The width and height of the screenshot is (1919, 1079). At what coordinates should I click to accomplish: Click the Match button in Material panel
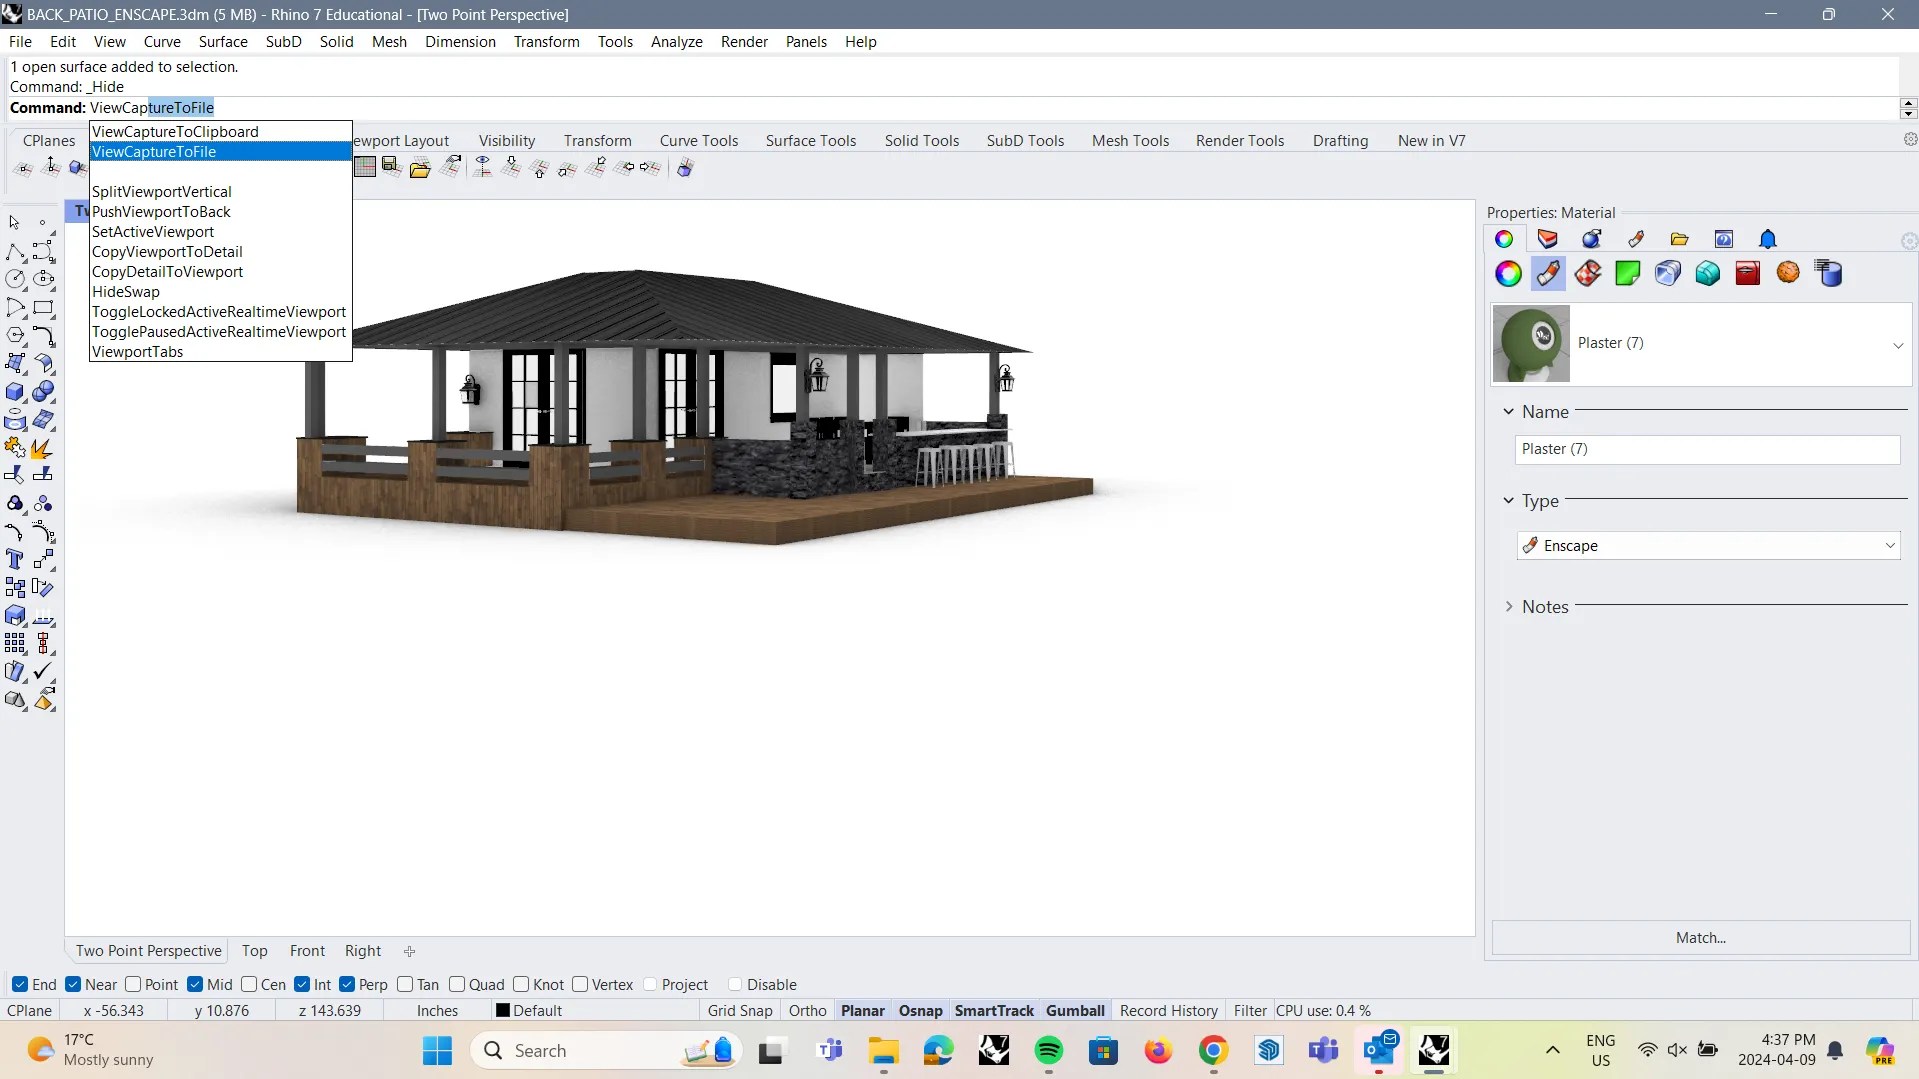(x=1700, y=937)
